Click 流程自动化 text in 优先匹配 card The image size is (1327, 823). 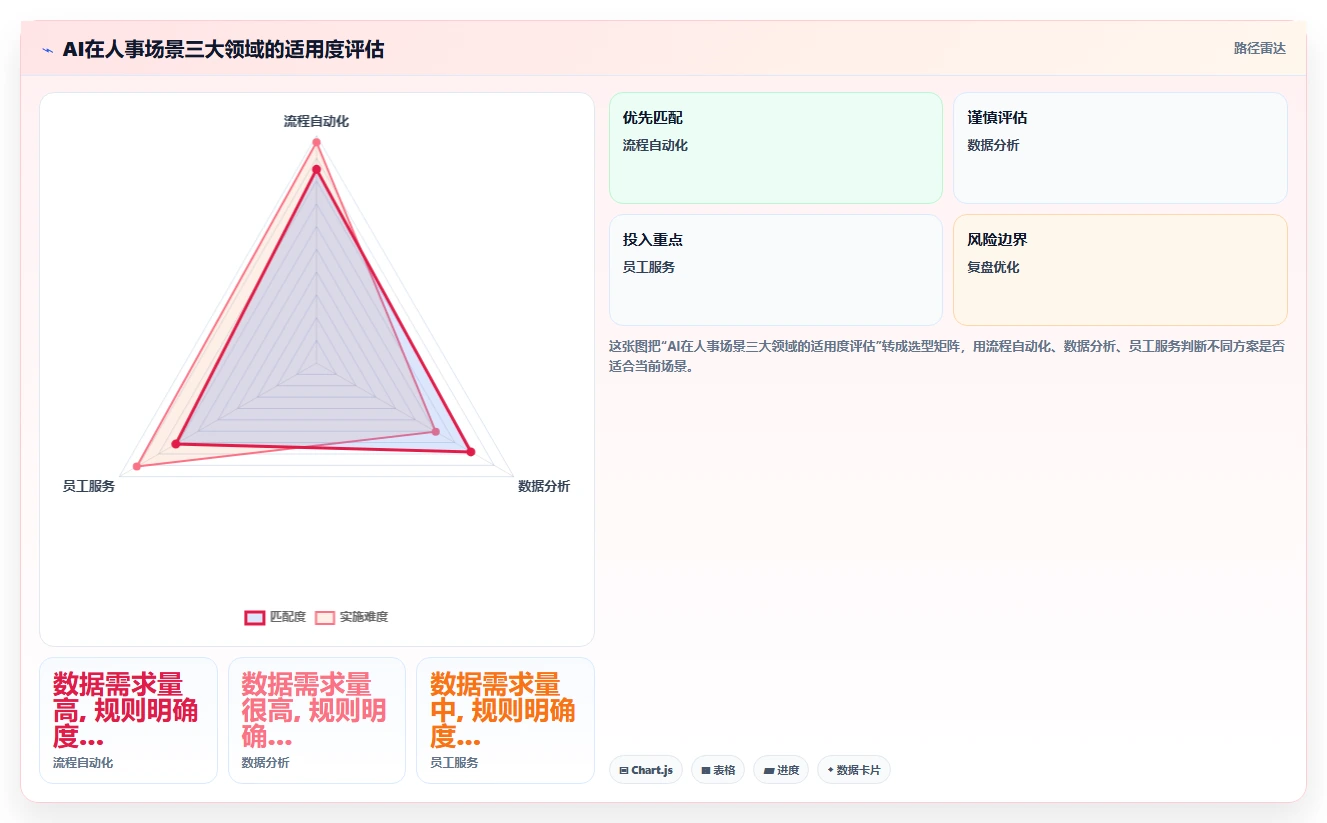tap(655, 145)
